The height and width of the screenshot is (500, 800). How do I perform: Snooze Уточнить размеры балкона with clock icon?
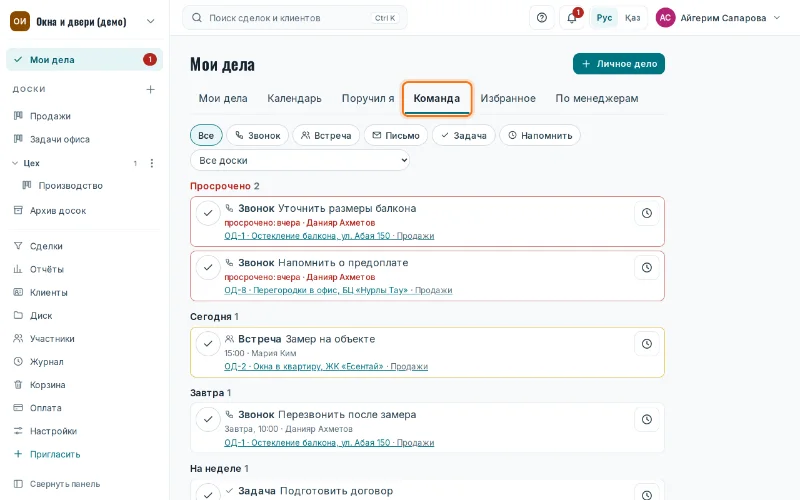[646, 213]
